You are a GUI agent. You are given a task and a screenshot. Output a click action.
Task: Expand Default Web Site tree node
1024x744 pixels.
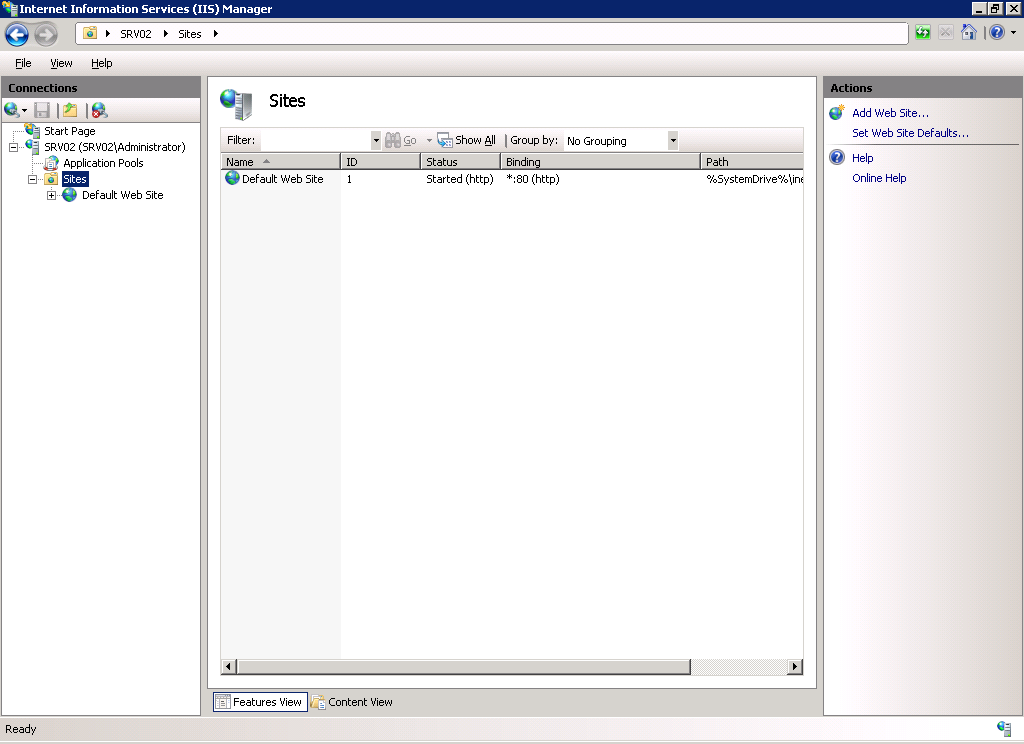[x=51, y=195]
